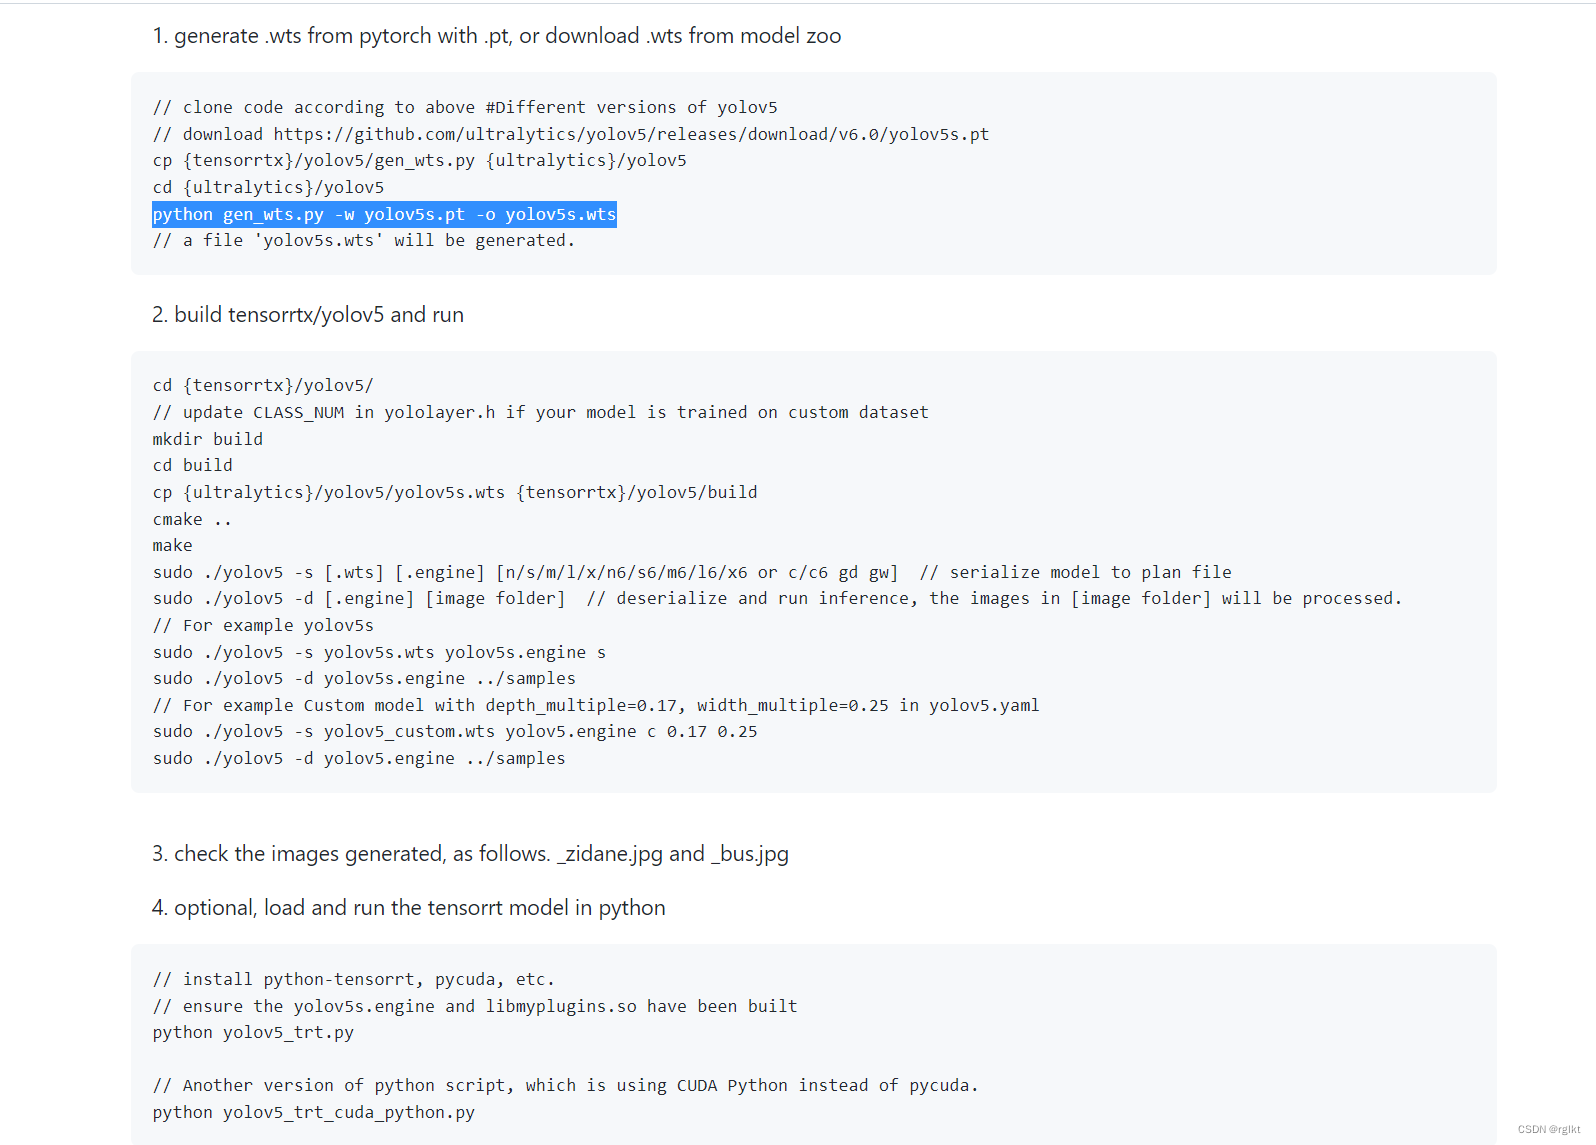Click comment "a file 'yolov5s.wts' will be generated"
1596x1145 pixels.
(x=364, y=240)
